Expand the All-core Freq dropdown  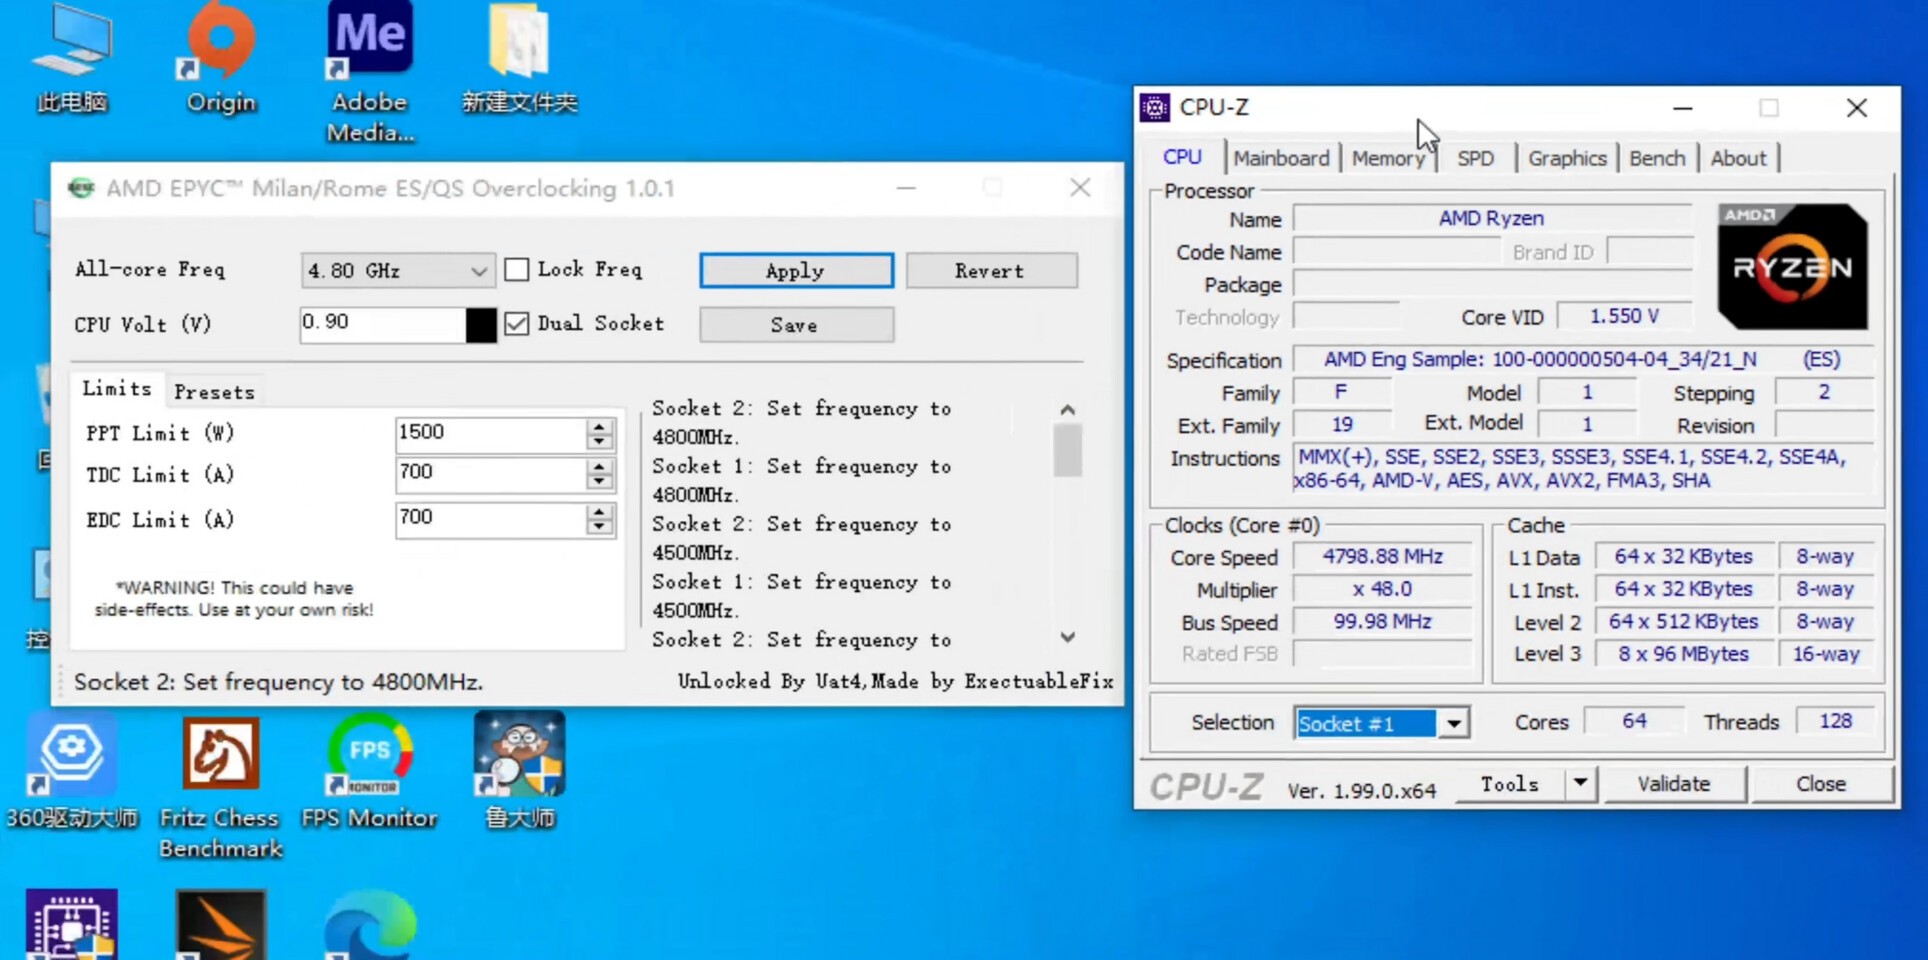tap(397, 270)
